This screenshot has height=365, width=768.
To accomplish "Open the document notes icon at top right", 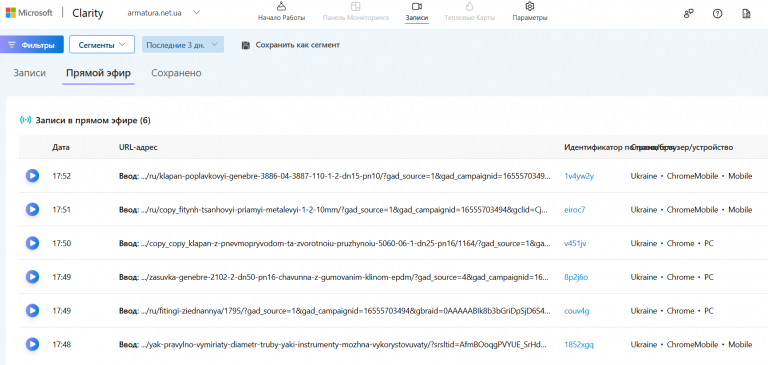I will pyautogui.click(x=746, y=14).
